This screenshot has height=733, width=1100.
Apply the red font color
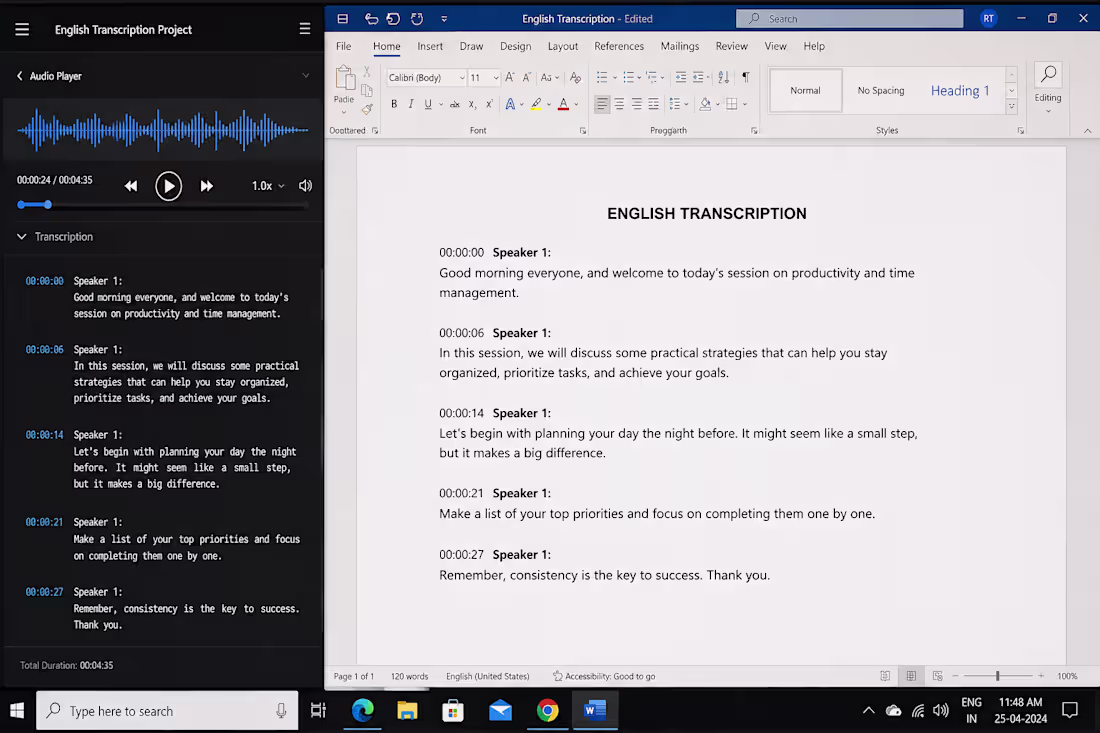pos(563,105)
